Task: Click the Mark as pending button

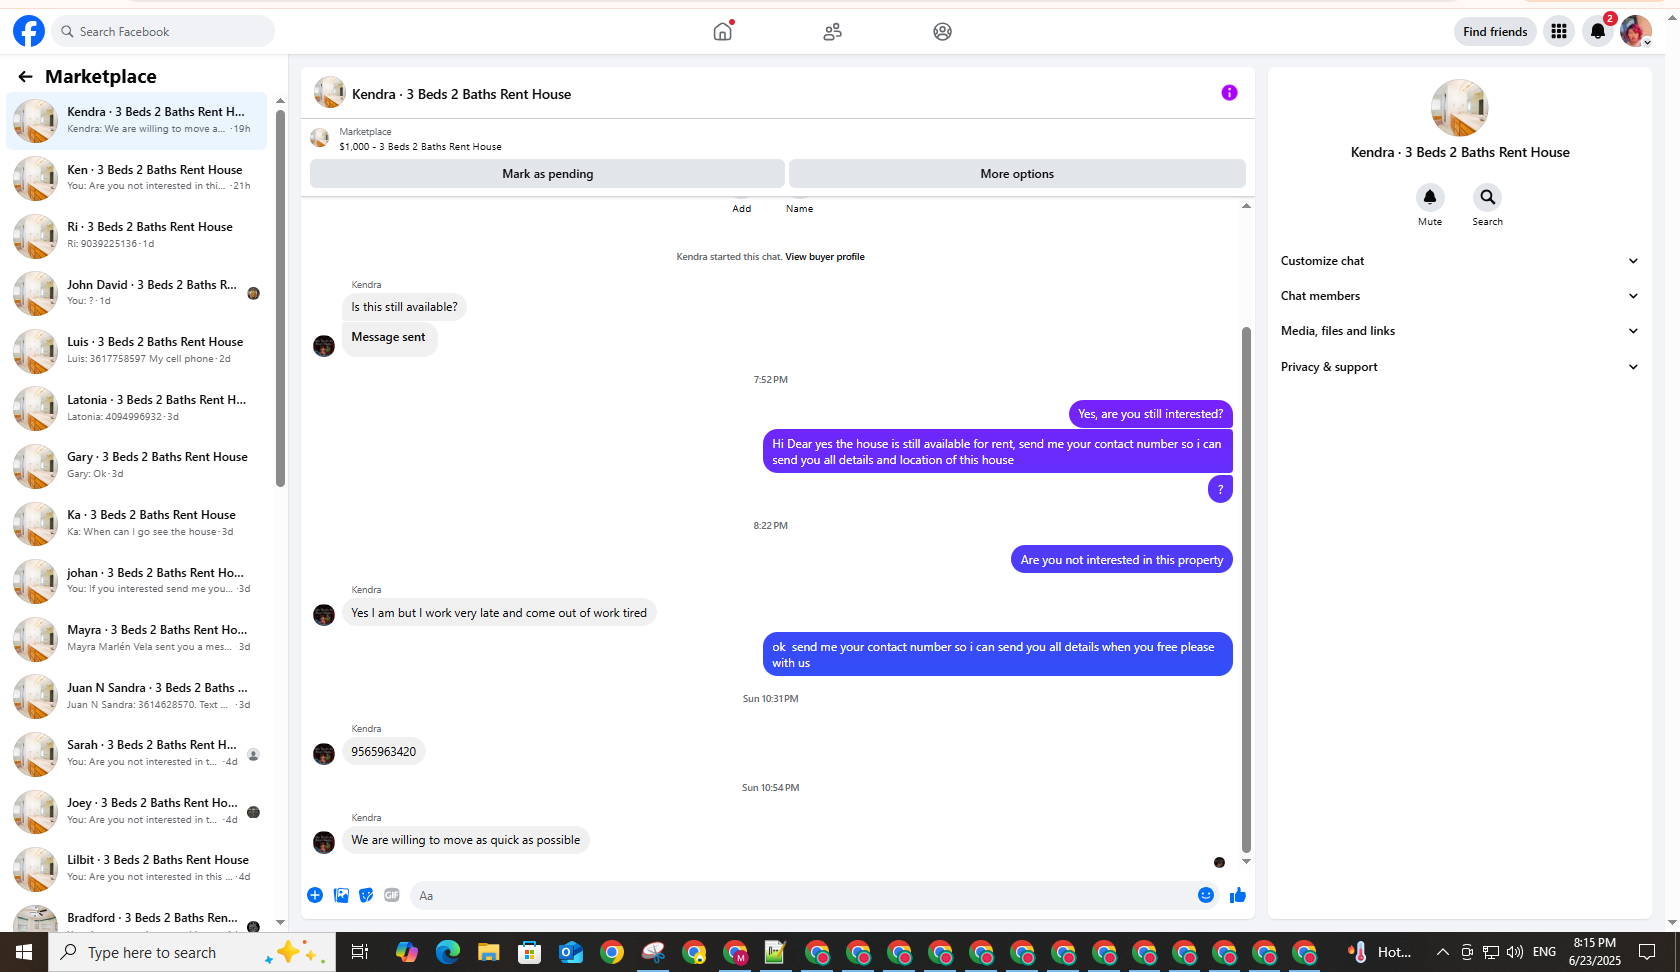Action: point(547,174)
